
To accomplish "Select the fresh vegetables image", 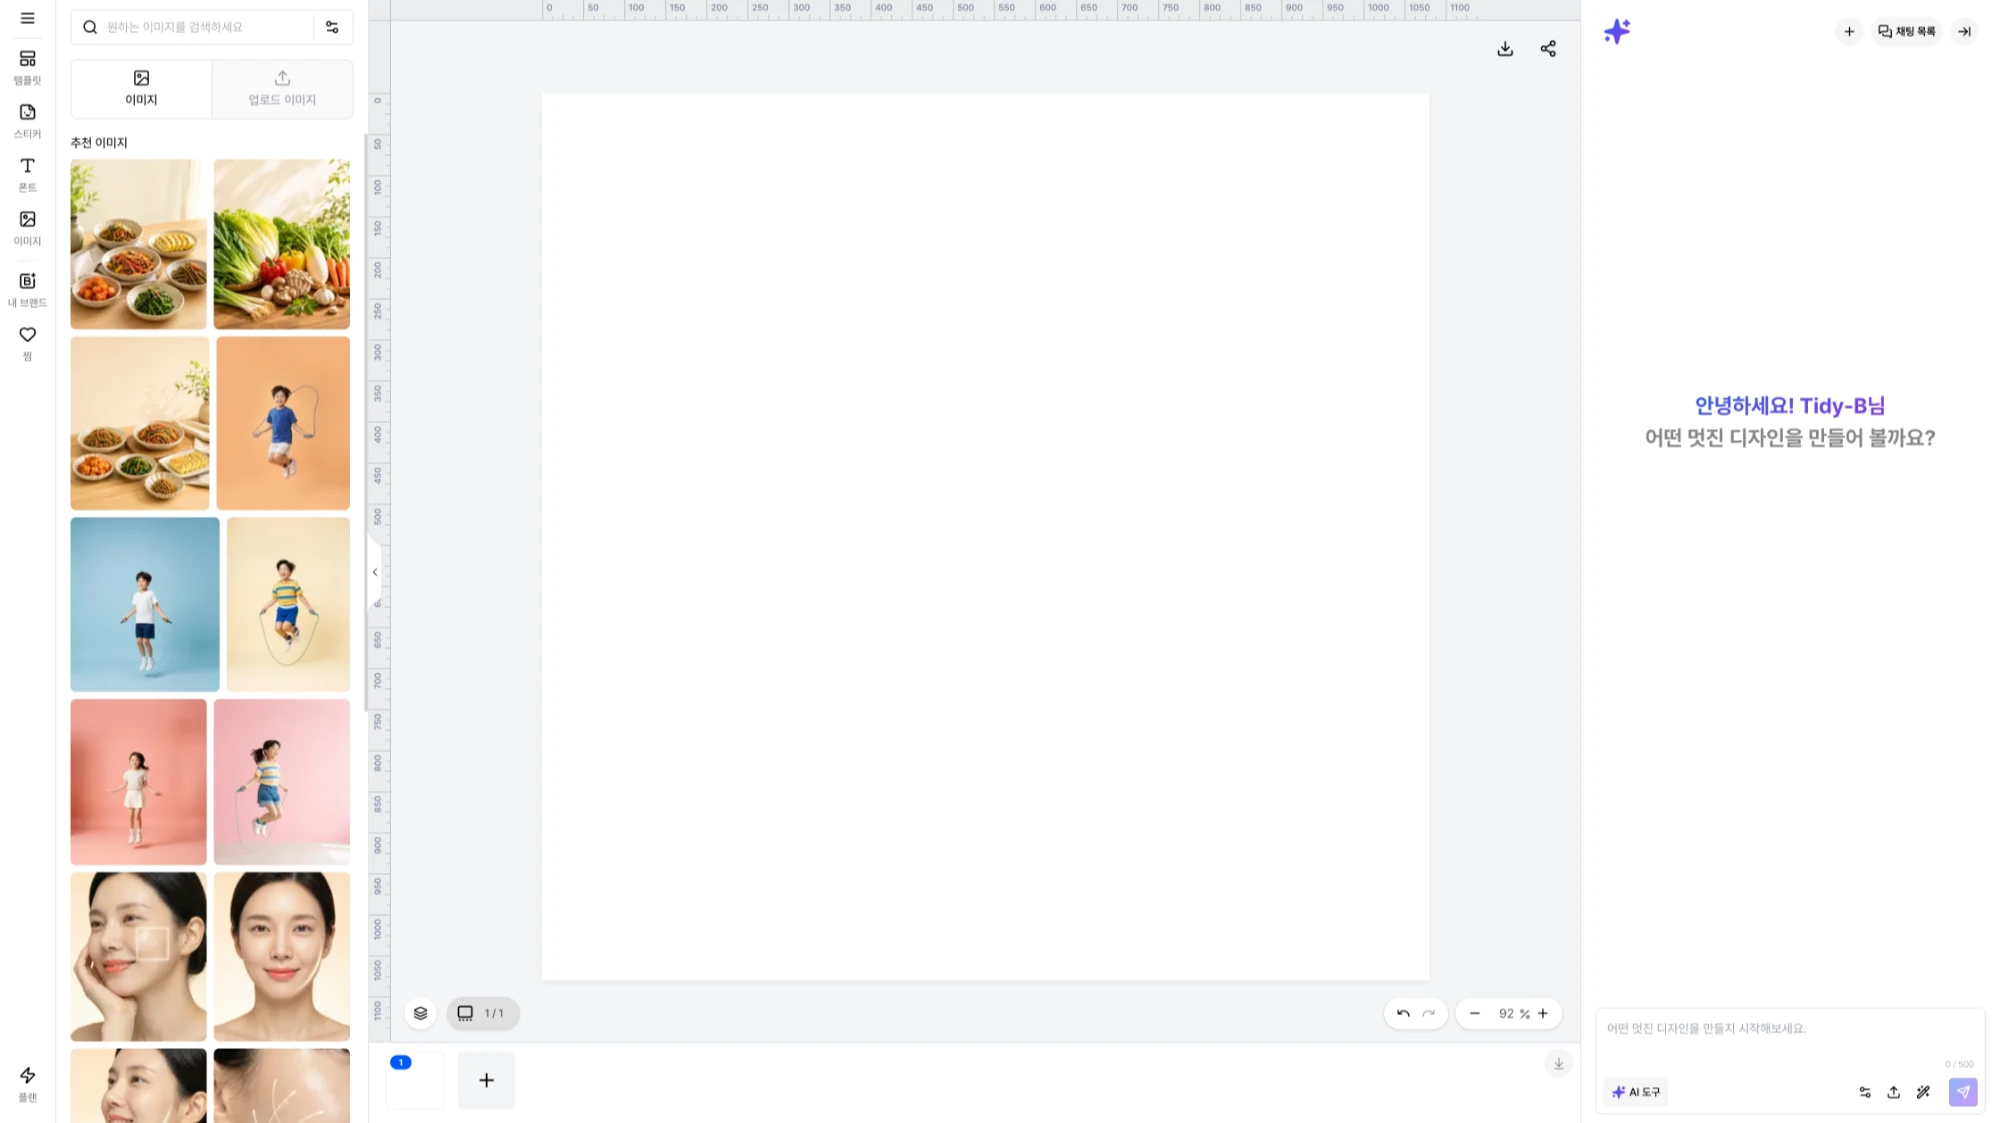I will pyautogui.click(x=282, y=244).
